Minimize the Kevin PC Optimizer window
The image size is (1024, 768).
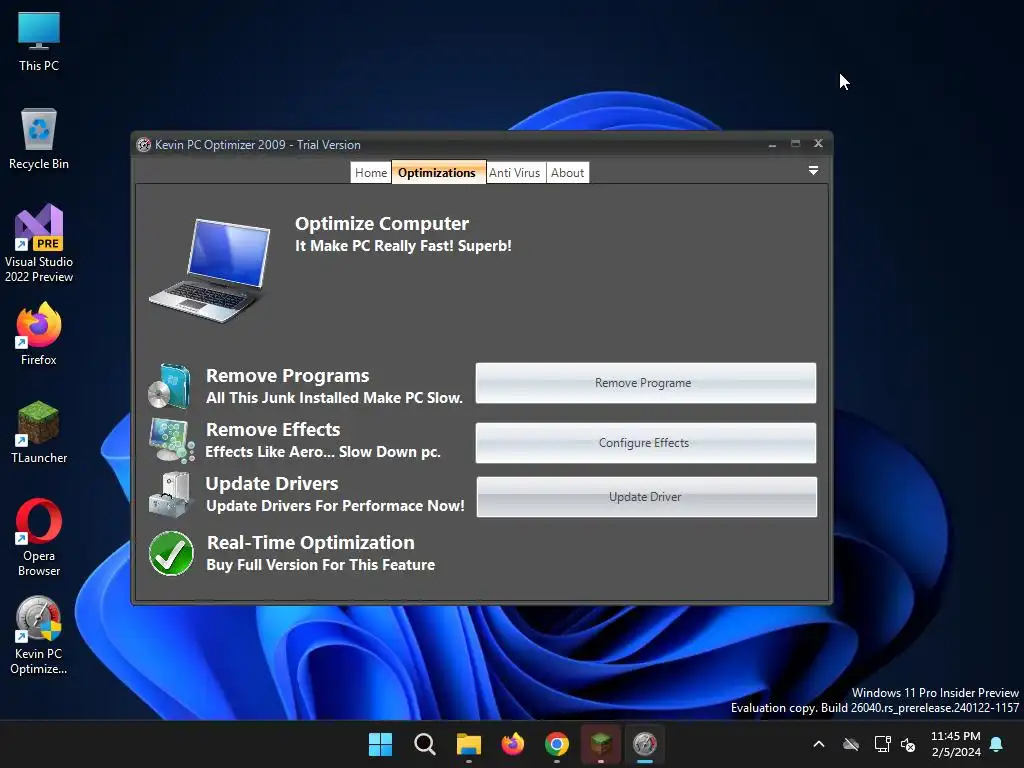[773, 144]
